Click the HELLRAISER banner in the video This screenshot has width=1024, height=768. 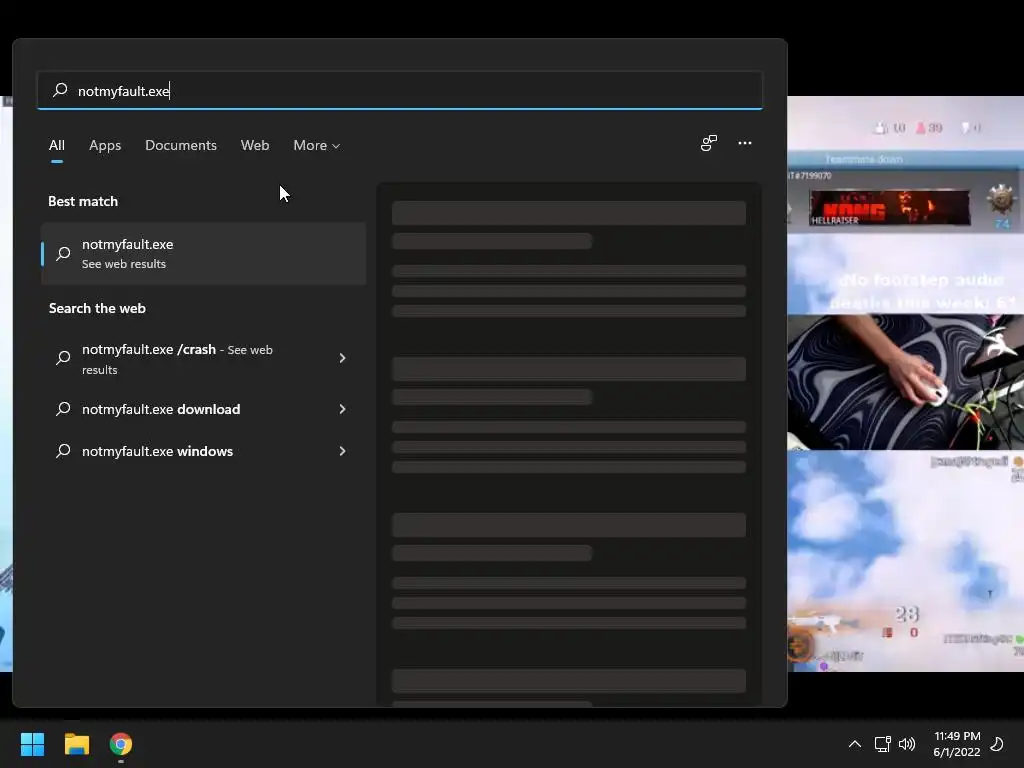pos(889,208)
